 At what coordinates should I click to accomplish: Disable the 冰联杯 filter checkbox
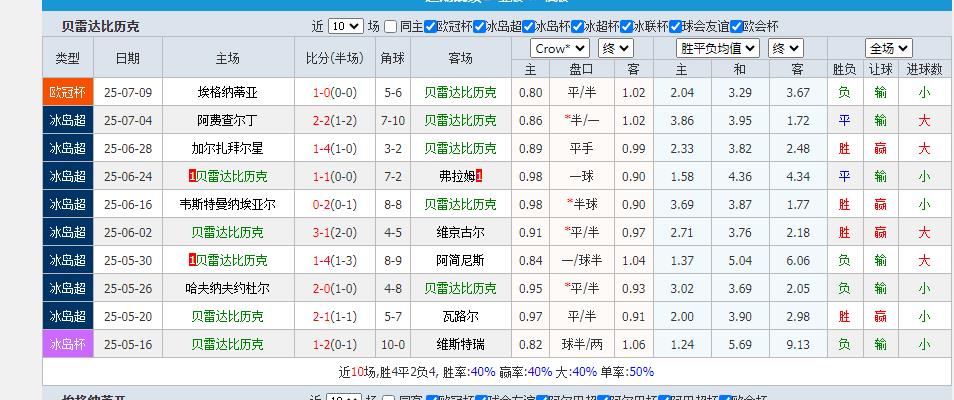[627, 27]
